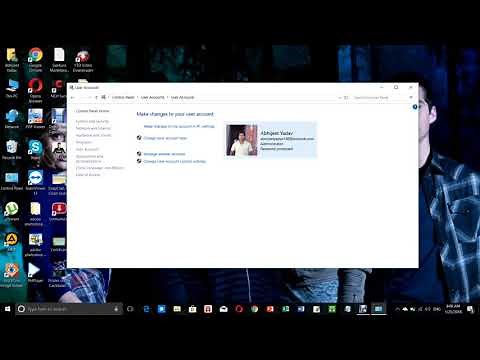480x360 pixels.
Task: Open Chrome from the taskbar
Action: 254,309
